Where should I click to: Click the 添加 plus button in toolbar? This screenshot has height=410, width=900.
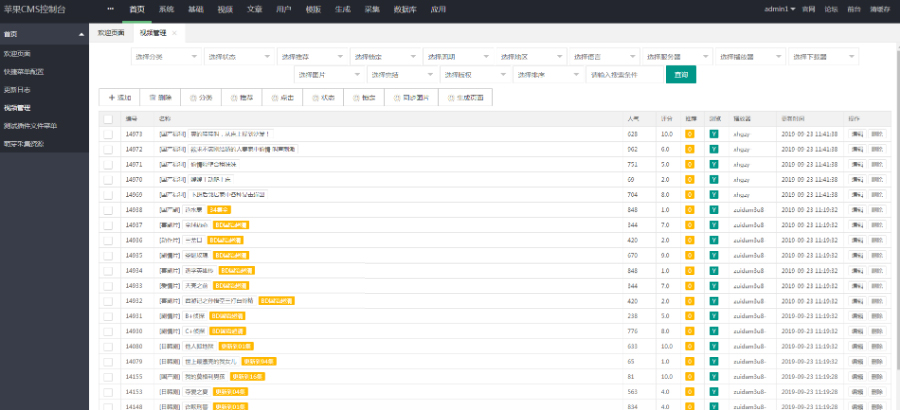pyautogui.click(x=119, y=98)
